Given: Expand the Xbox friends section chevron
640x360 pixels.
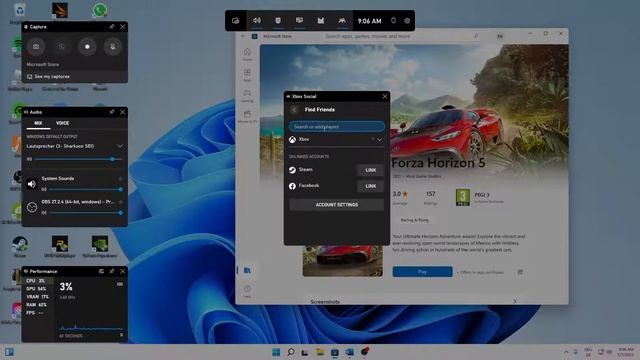Looking at the screenshot, I should click(380, 140).
